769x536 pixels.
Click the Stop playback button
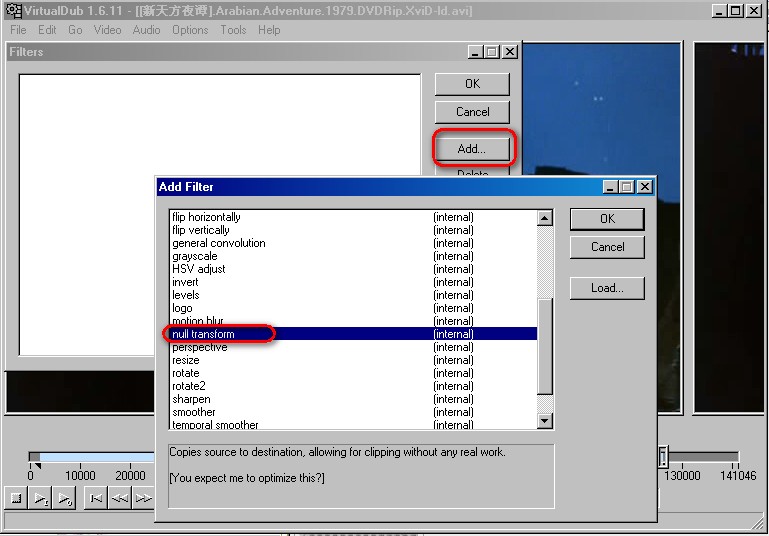point(16,498)
